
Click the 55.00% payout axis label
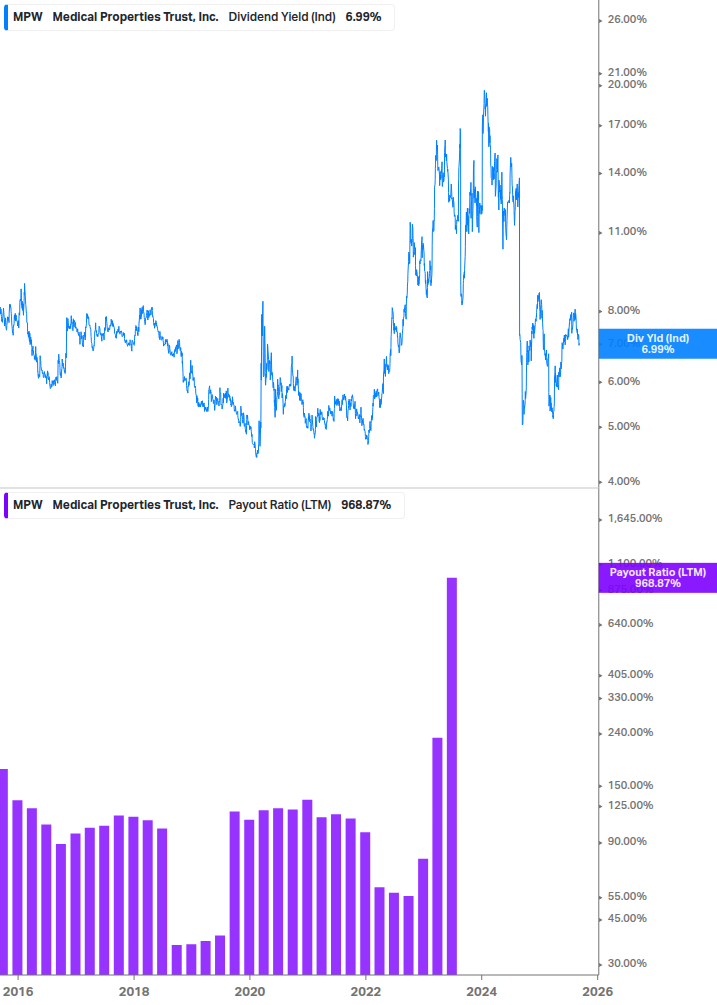(x=627, y=897)
